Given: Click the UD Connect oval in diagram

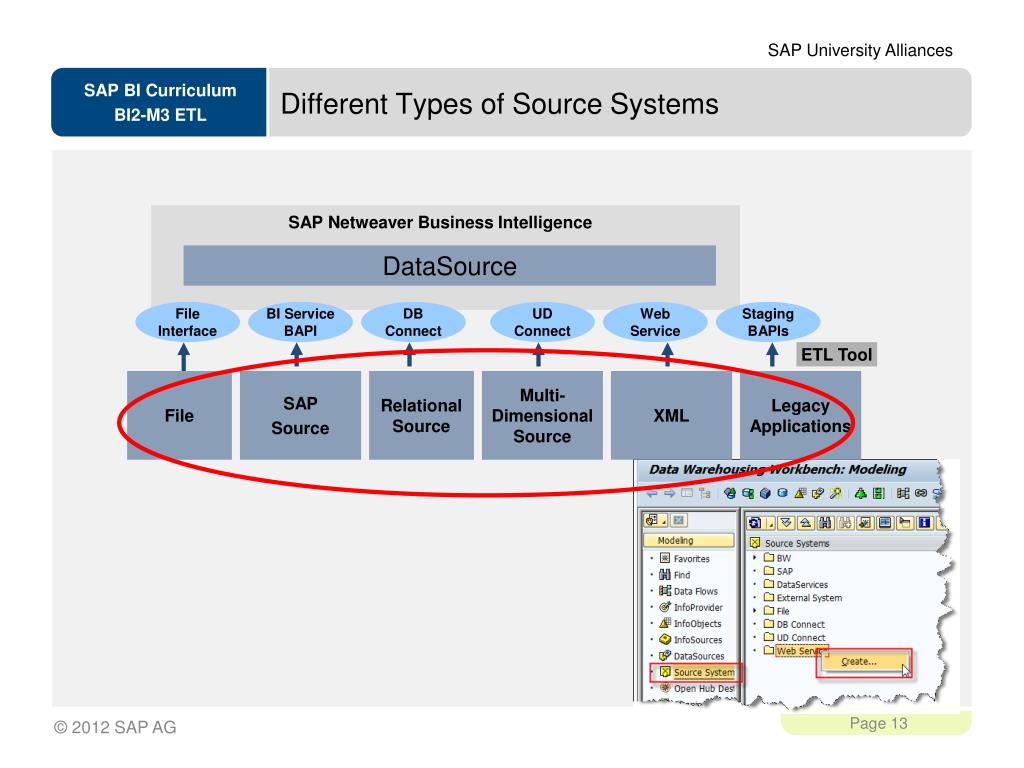Looking at the screenshot, I should tap(542, 322).
